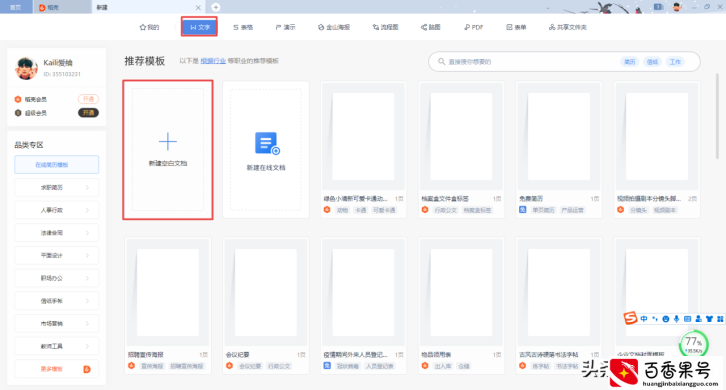This screenshot has height=390, width=726.
Task: Click the plus icon for blank document
Action: pos(168,141)
